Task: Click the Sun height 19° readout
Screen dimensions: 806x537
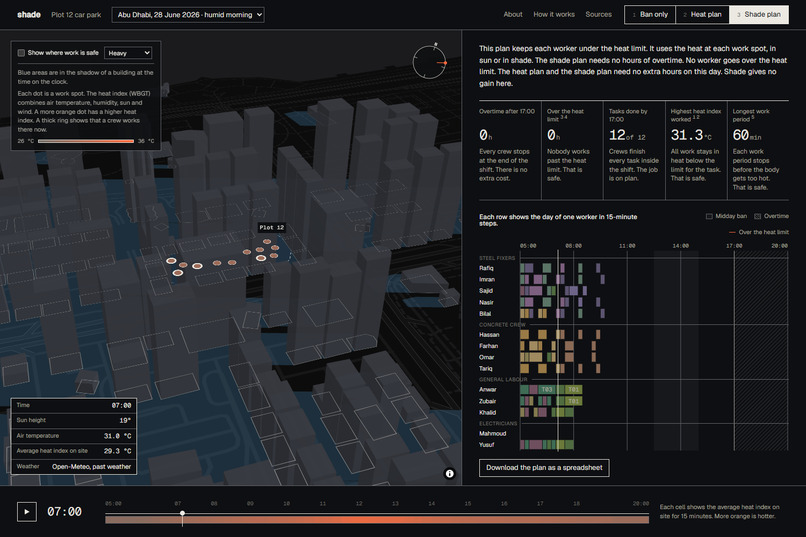Action: click(74, 420)
